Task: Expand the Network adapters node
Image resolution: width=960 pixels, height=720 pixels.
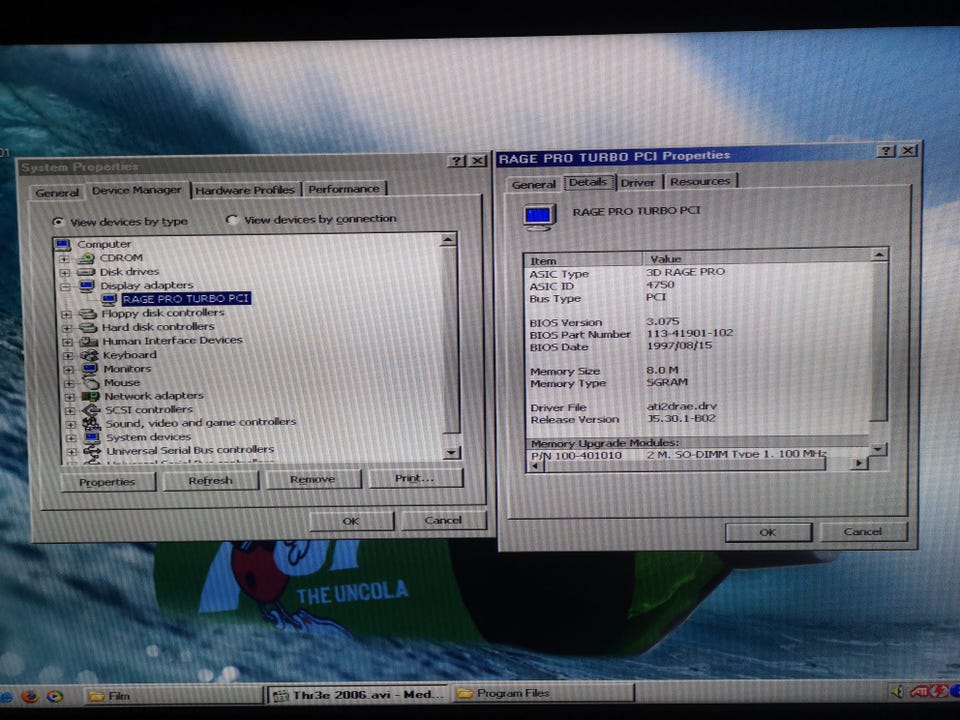Action: [70, 397]
